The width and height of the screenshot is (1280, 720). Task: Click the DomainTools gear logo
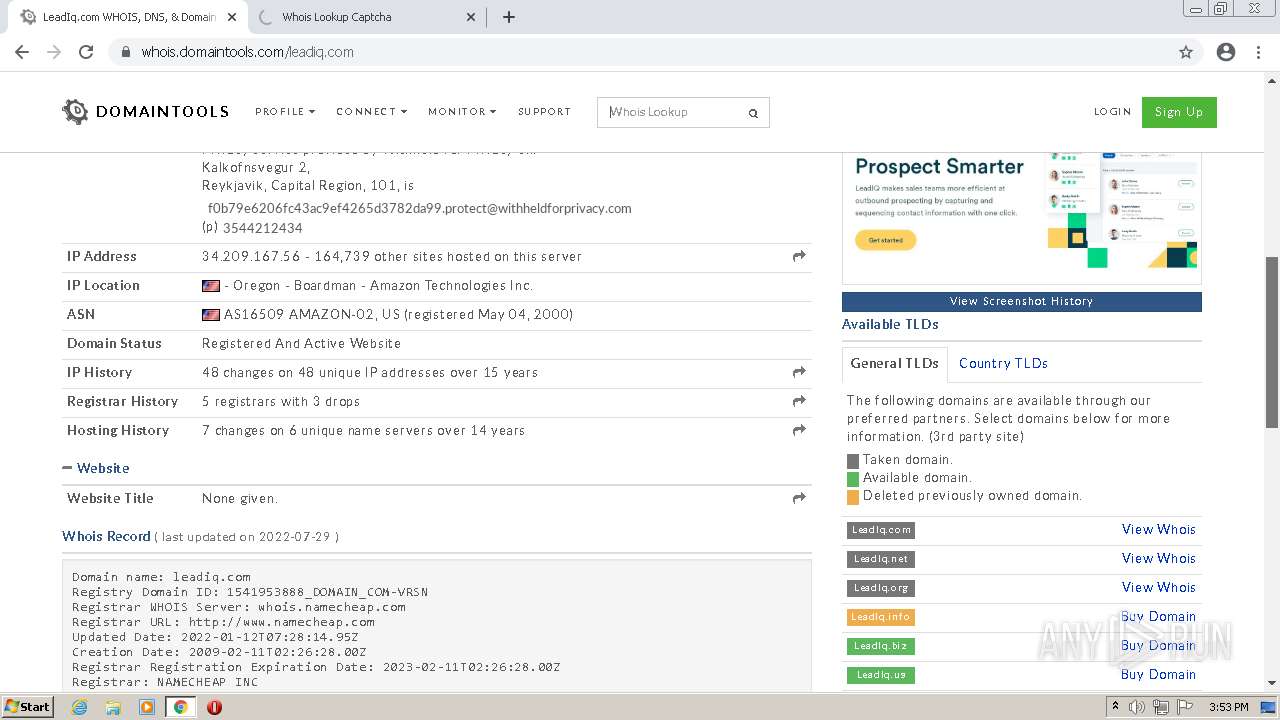[x=75, y=112]
